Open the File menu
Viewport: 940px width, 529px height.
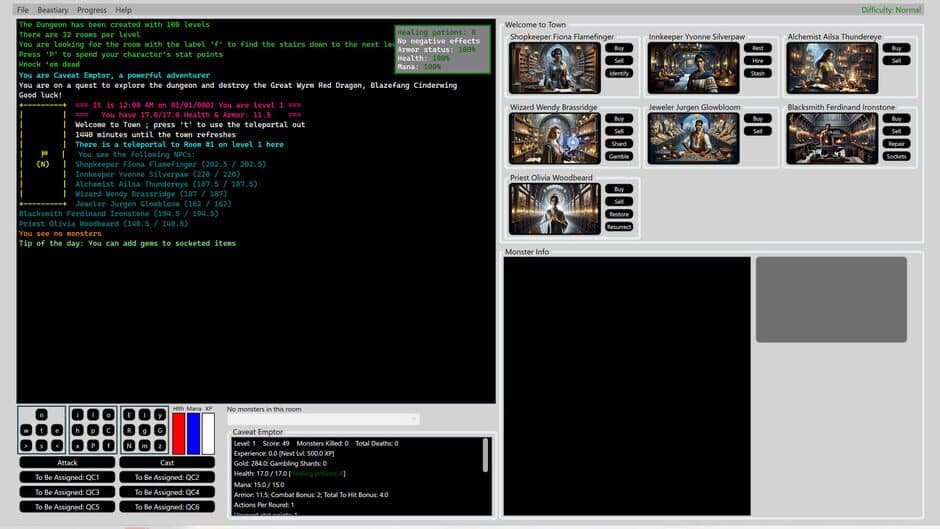pos(22,10)
